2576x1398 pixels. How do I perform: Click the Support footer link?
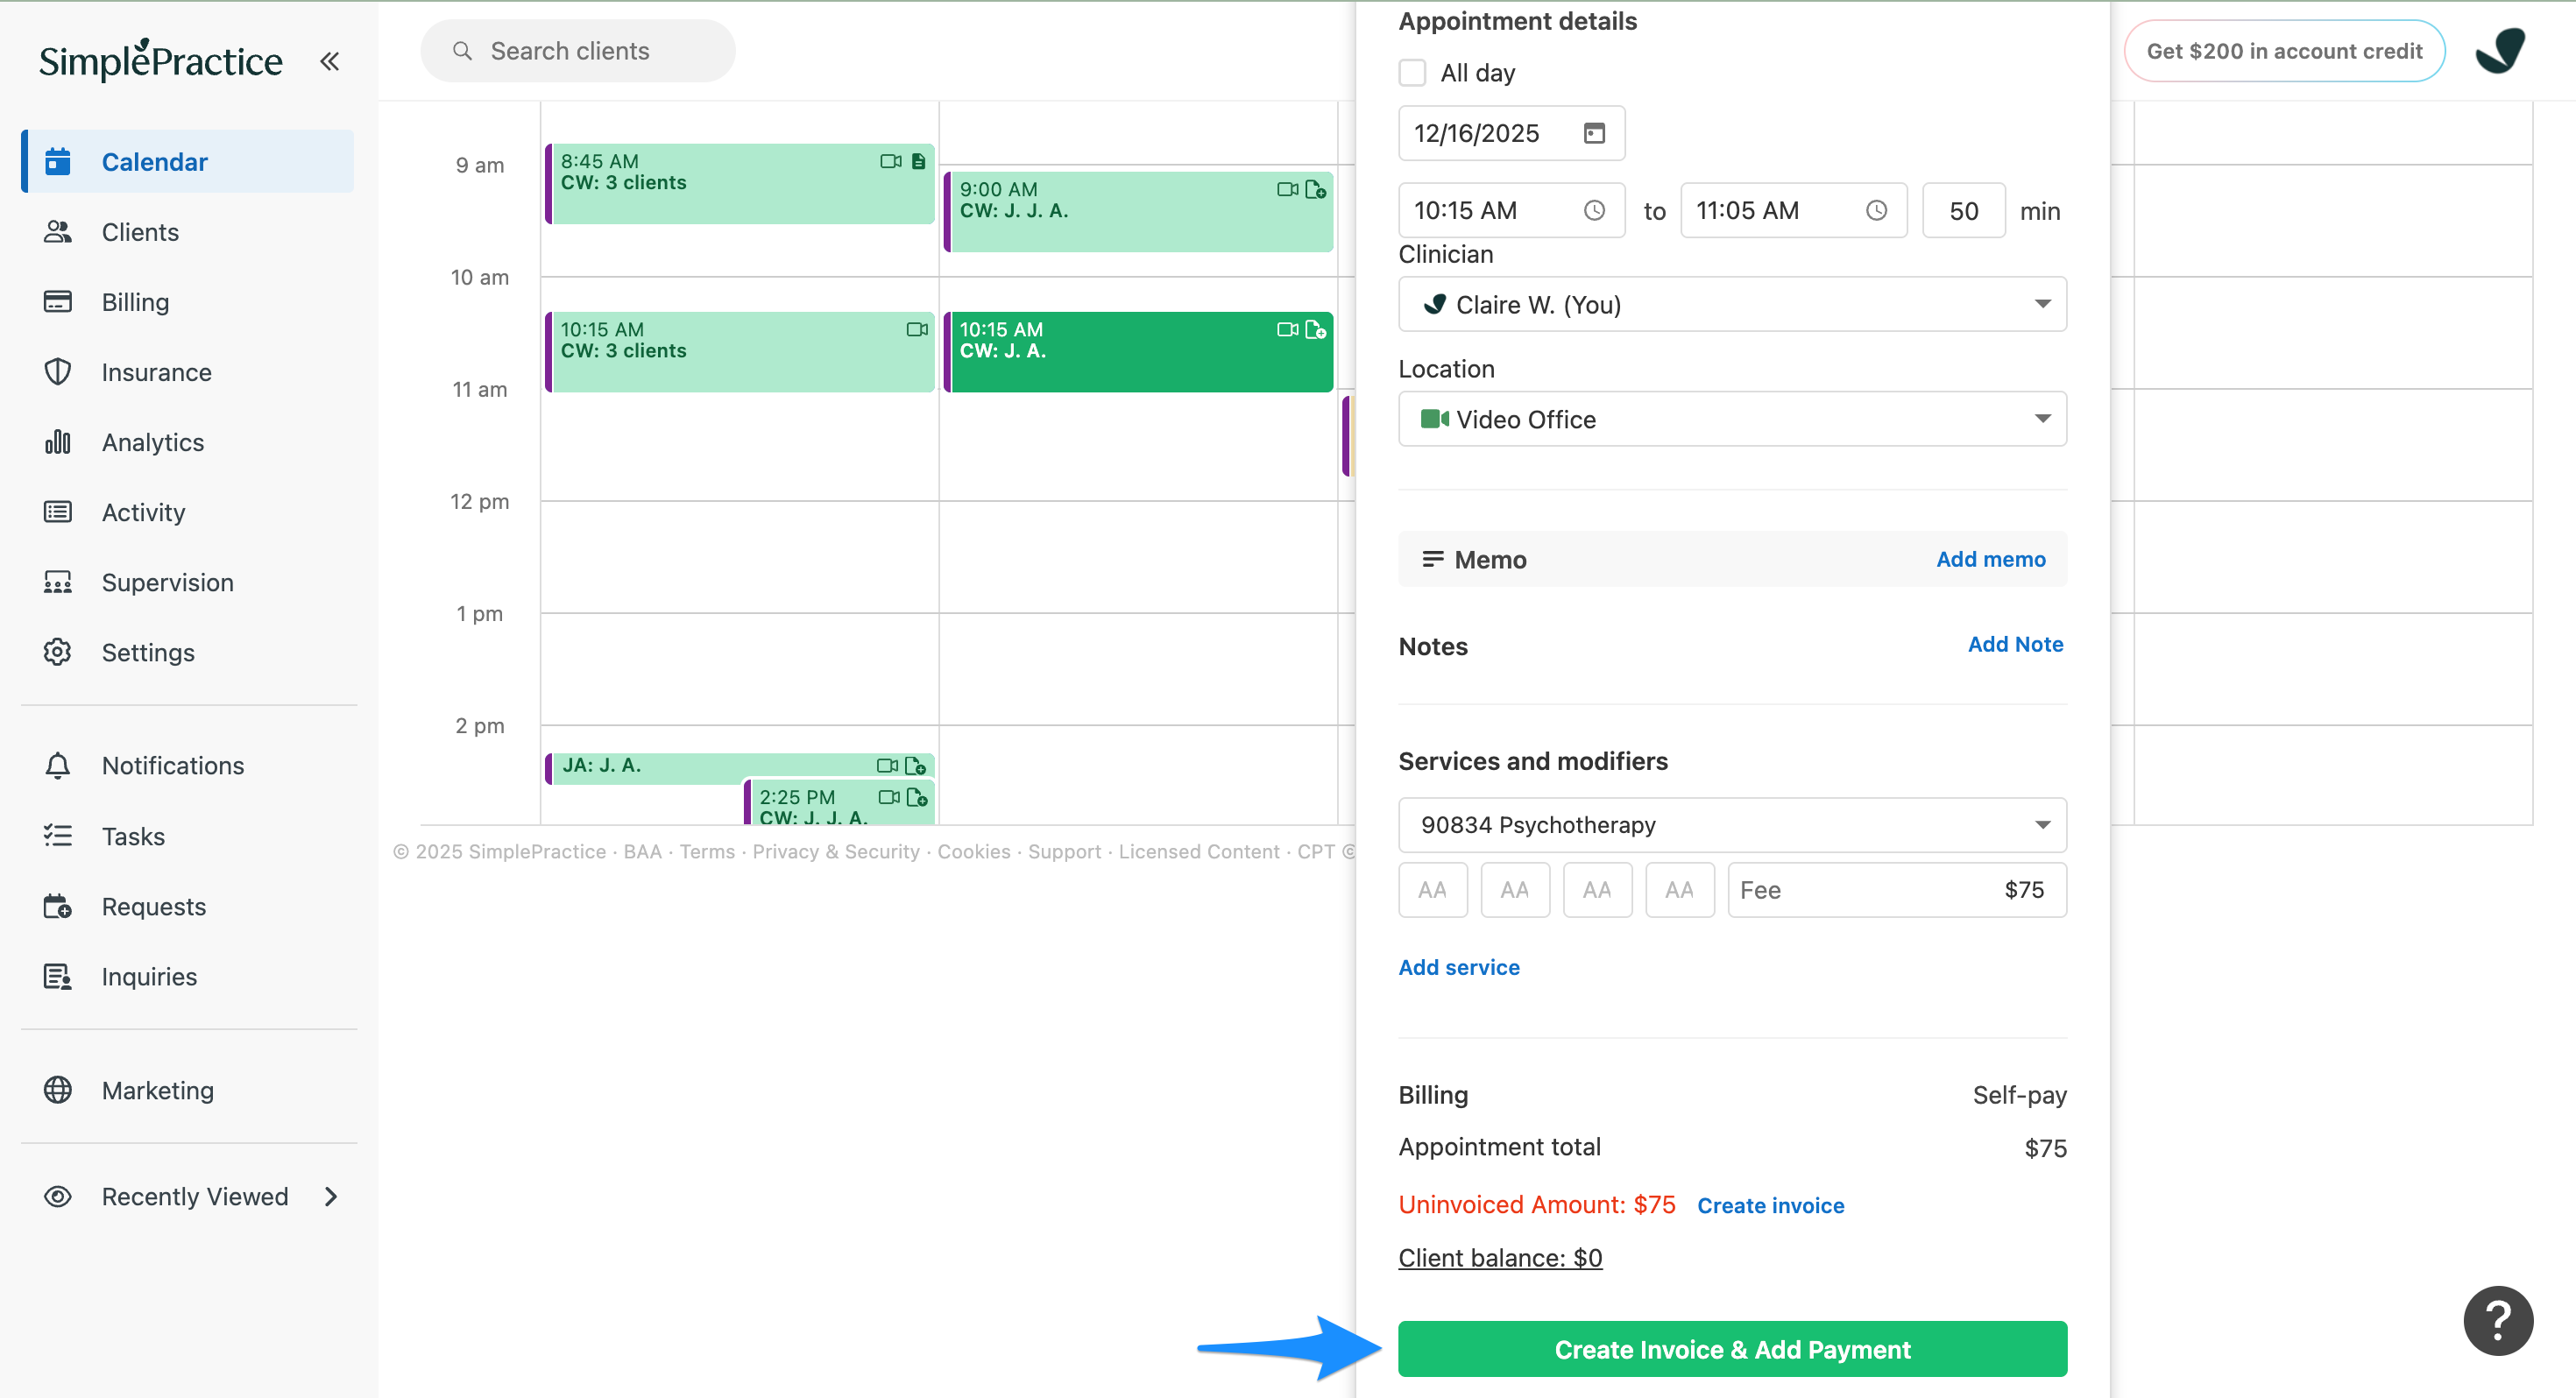[1064, 851]
